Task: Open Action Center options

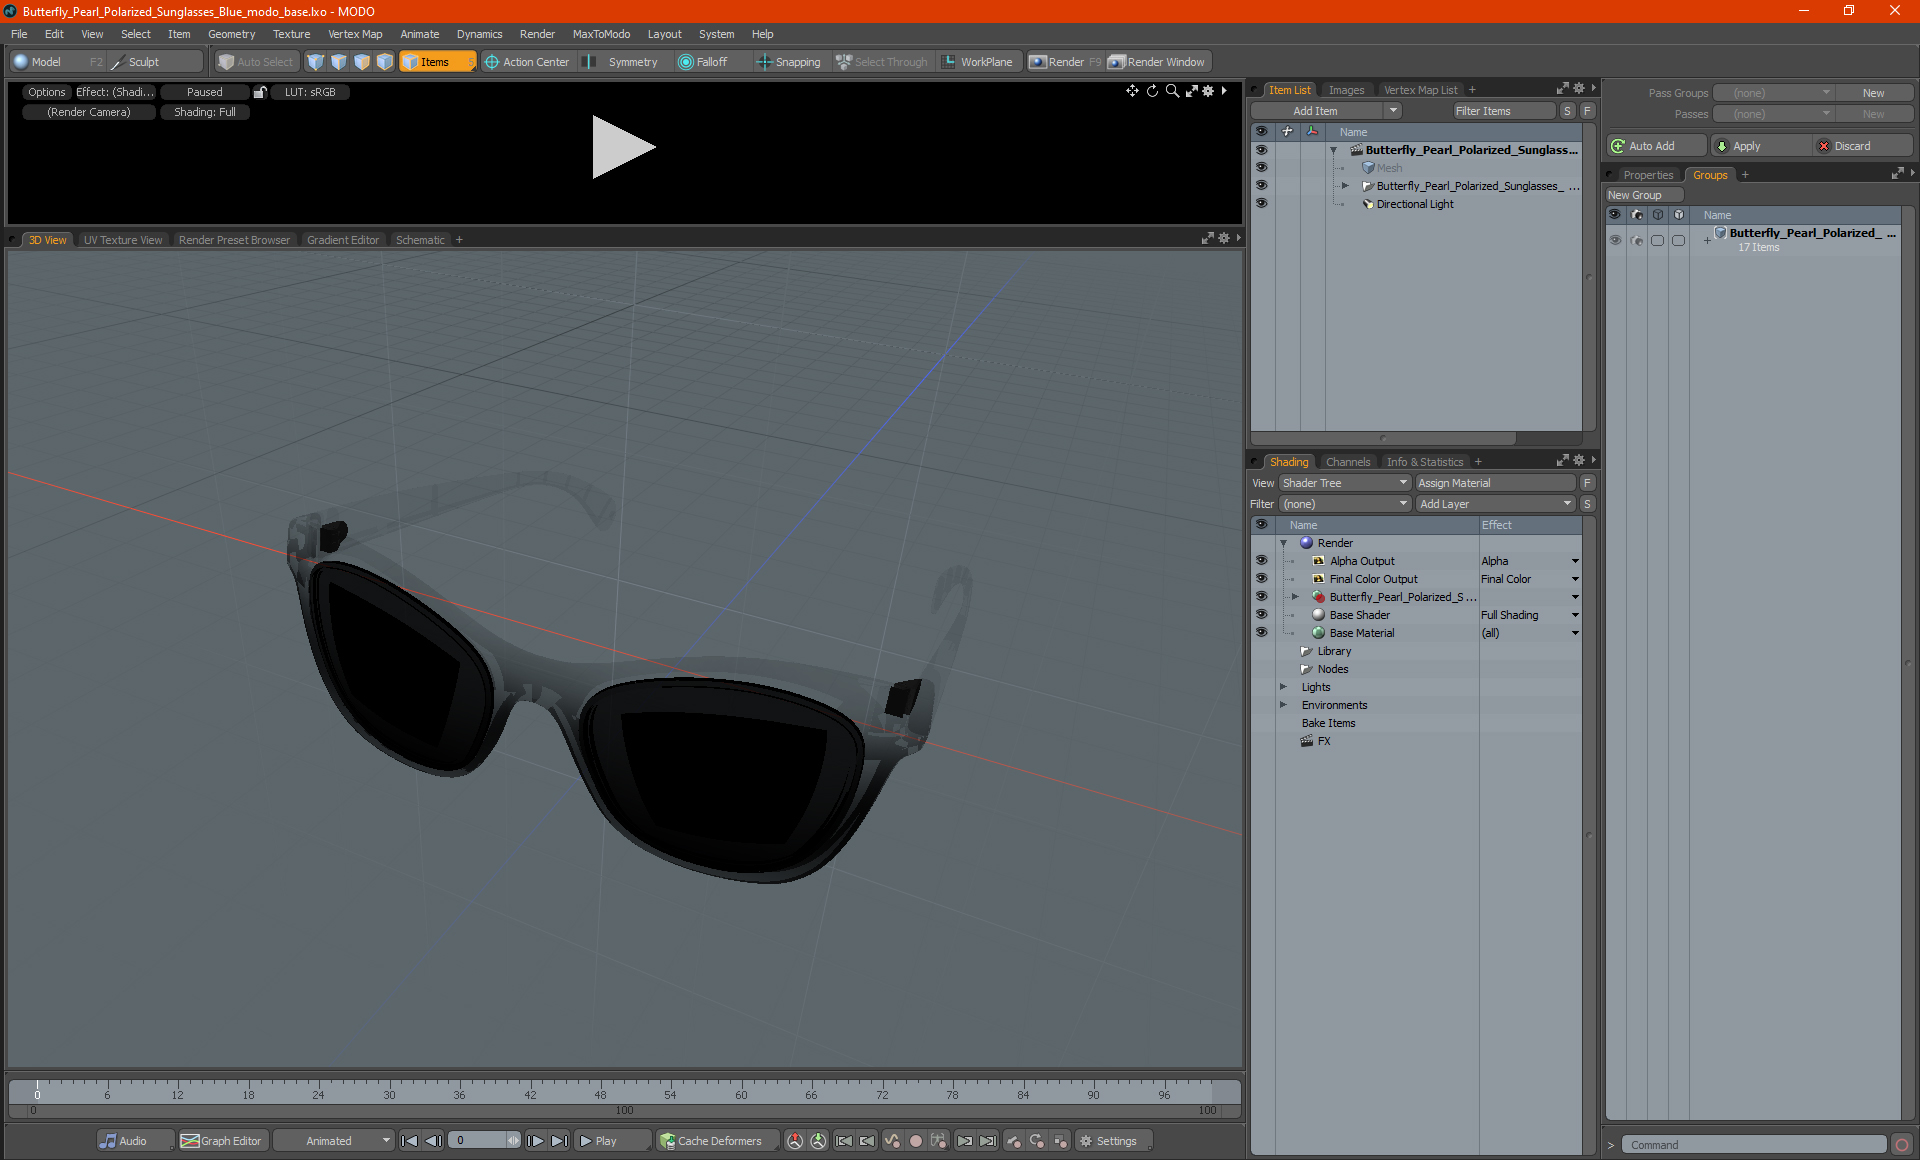Action: point(527,62)
